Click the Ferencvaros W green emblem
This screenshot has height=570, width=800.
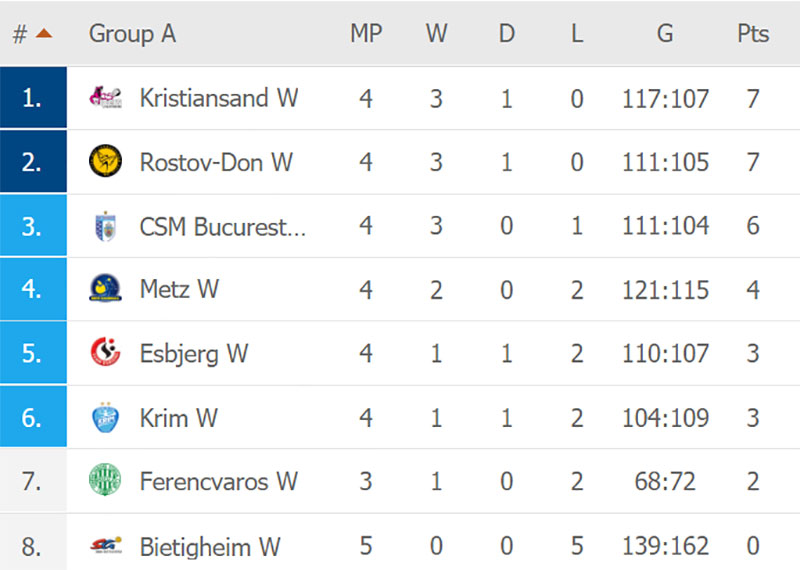pyautogui.click(x=105, y=480)
